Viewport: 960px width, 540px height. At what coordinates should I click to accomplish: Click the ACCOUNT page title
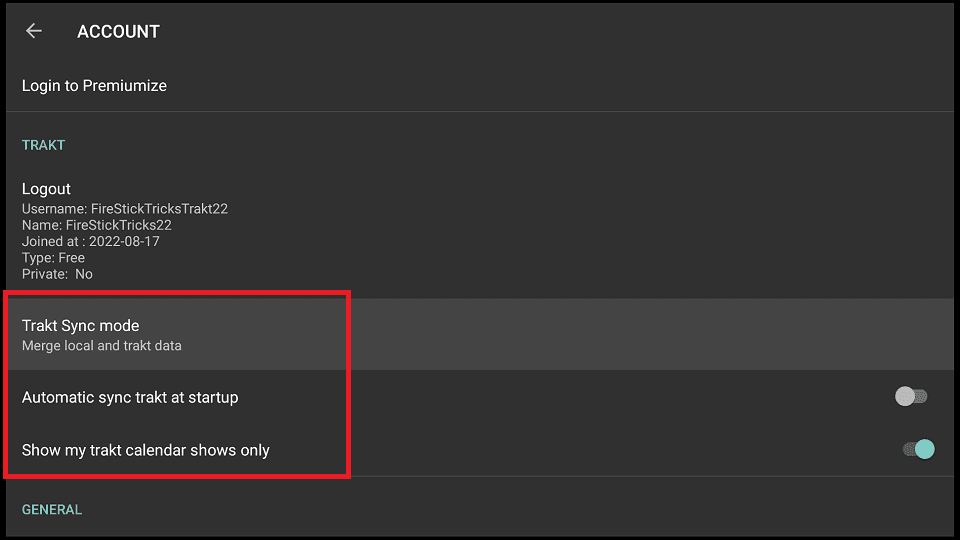click(118, 31)
